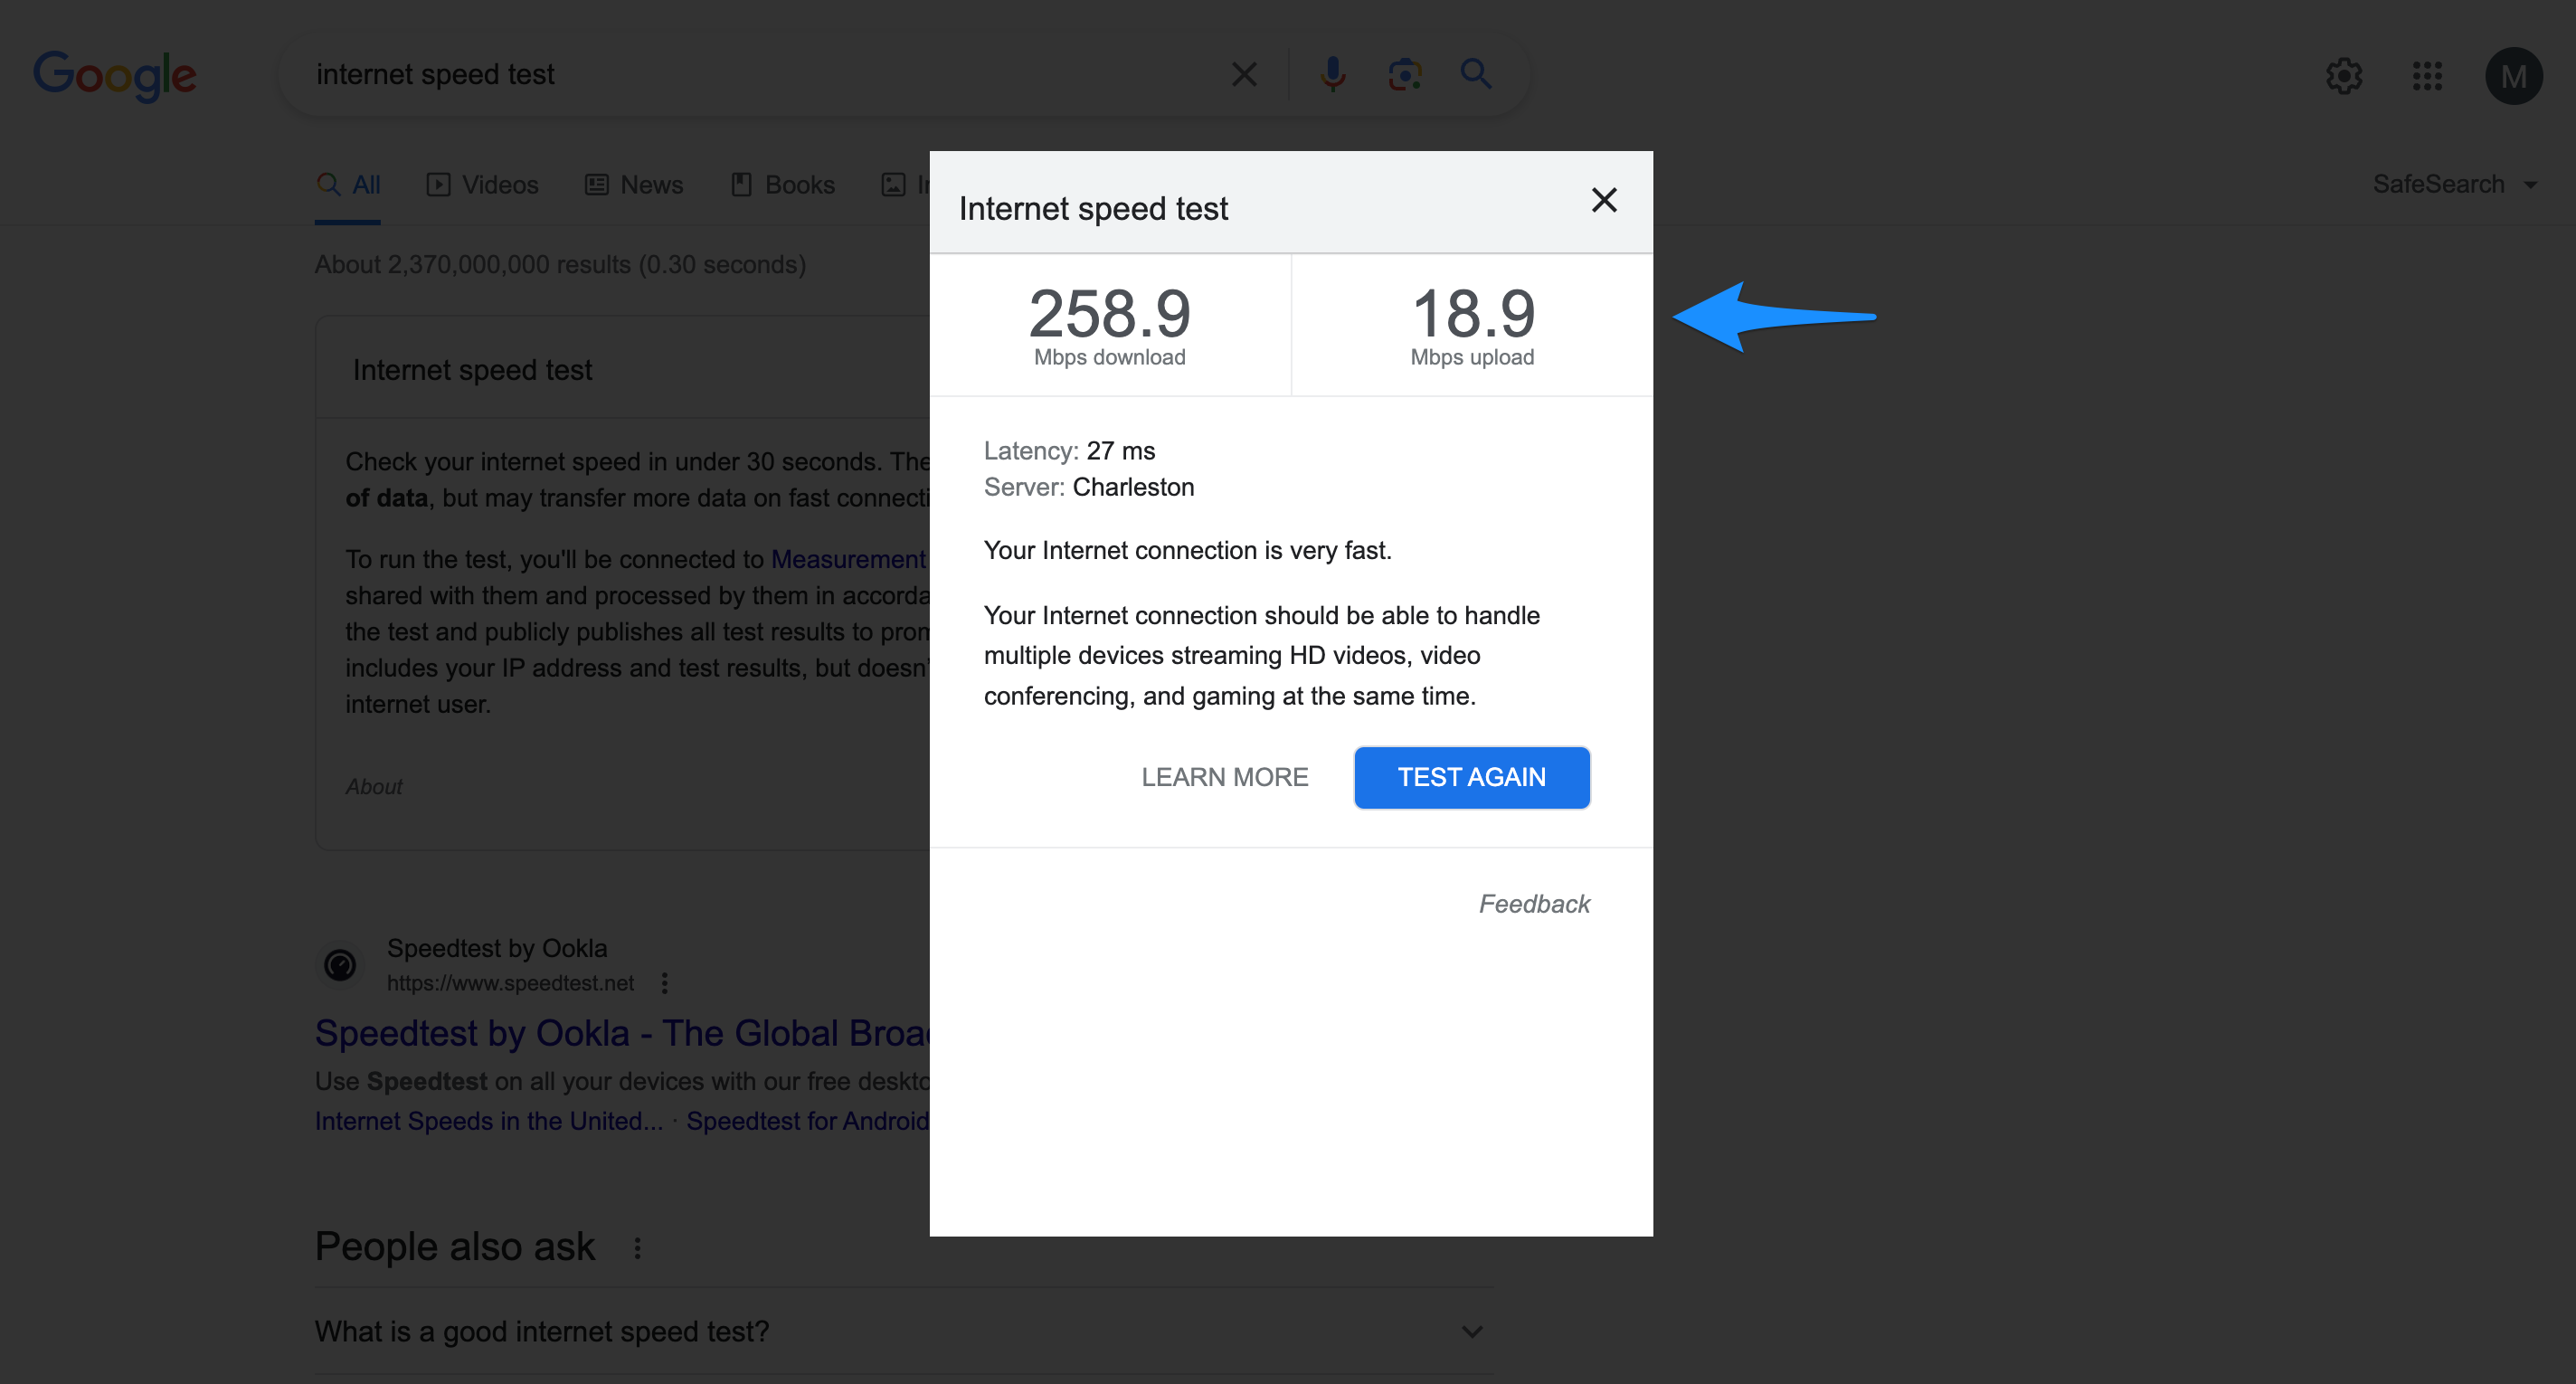The width and height of the screenshot is (2576, 1384).
Task: Click the Latency 27 ms text
Action: (1069, 451)
